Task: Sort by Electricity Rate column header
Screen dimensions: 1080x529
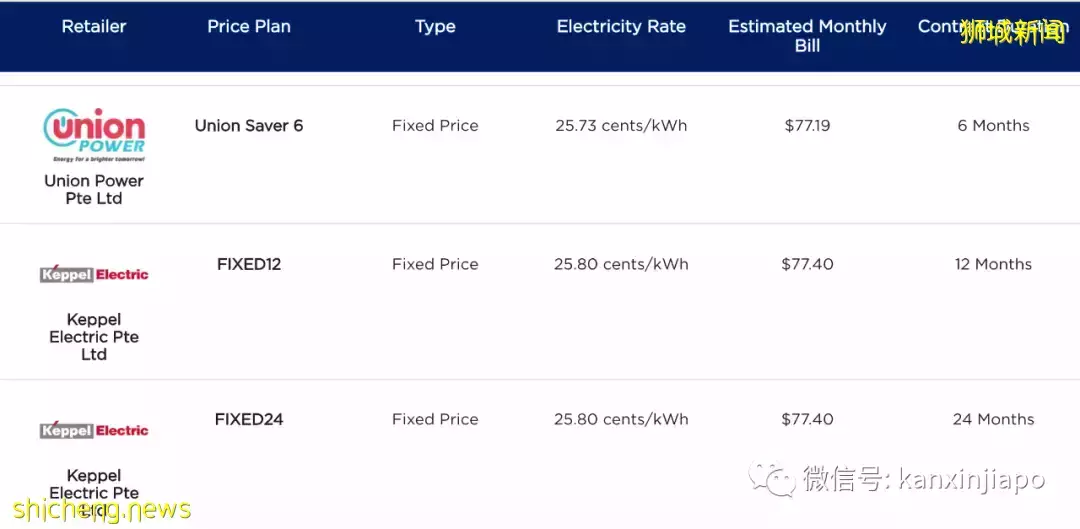Action: [x=621, y=27]
